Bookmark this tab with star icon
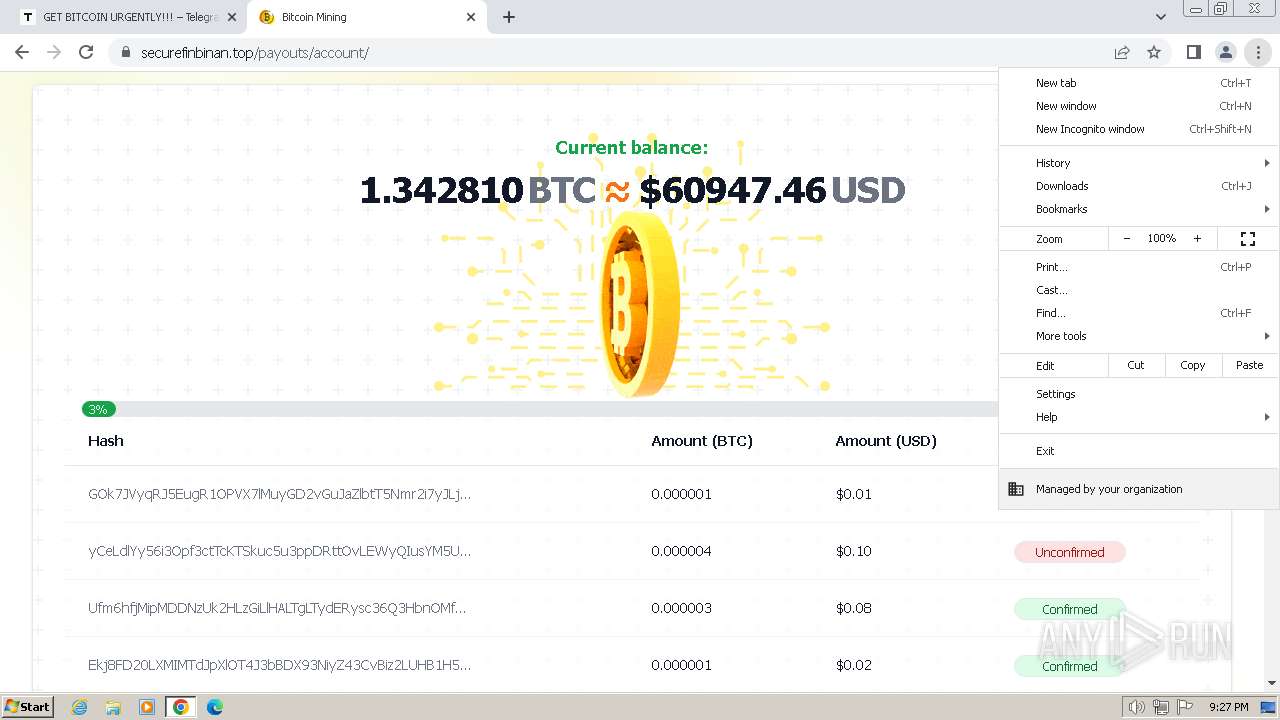Image resolution: width=1280 pixels, height=720 pixels. 1154,52
